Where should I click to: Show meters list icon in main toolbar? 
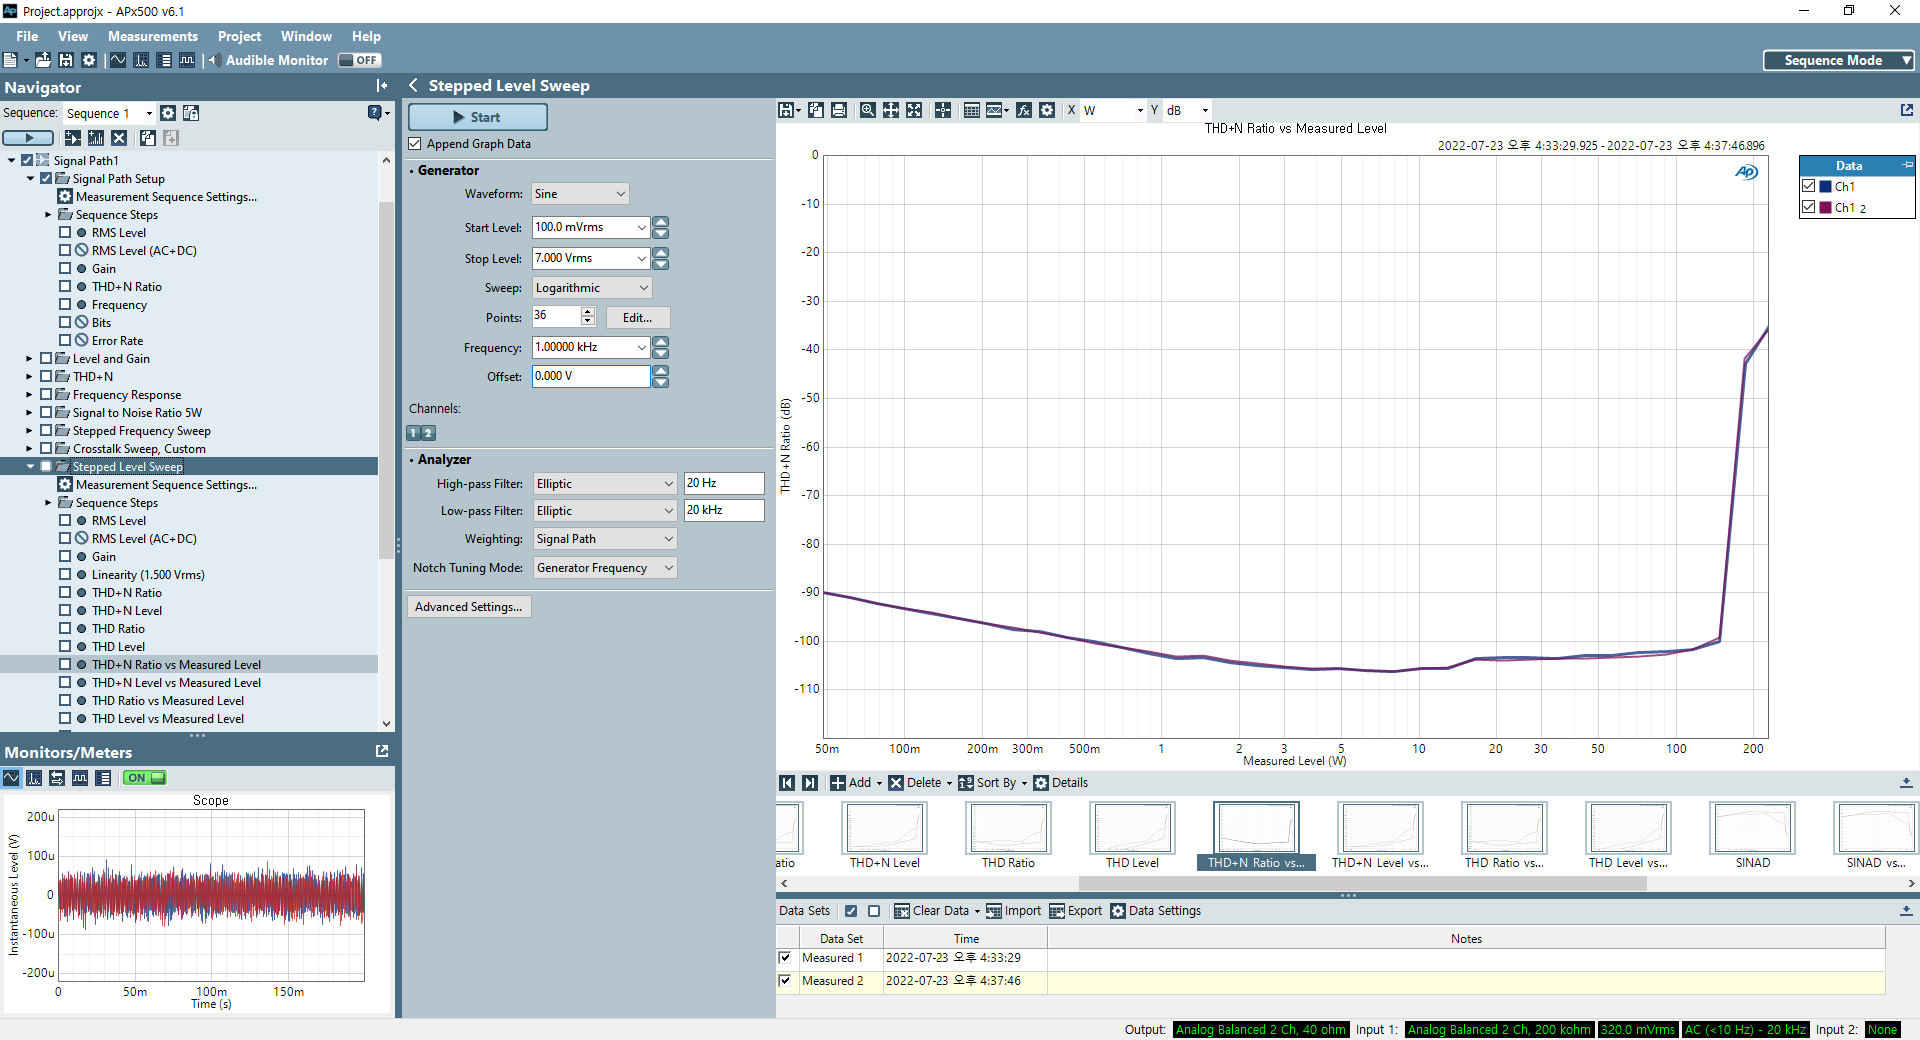pos(165,60)
